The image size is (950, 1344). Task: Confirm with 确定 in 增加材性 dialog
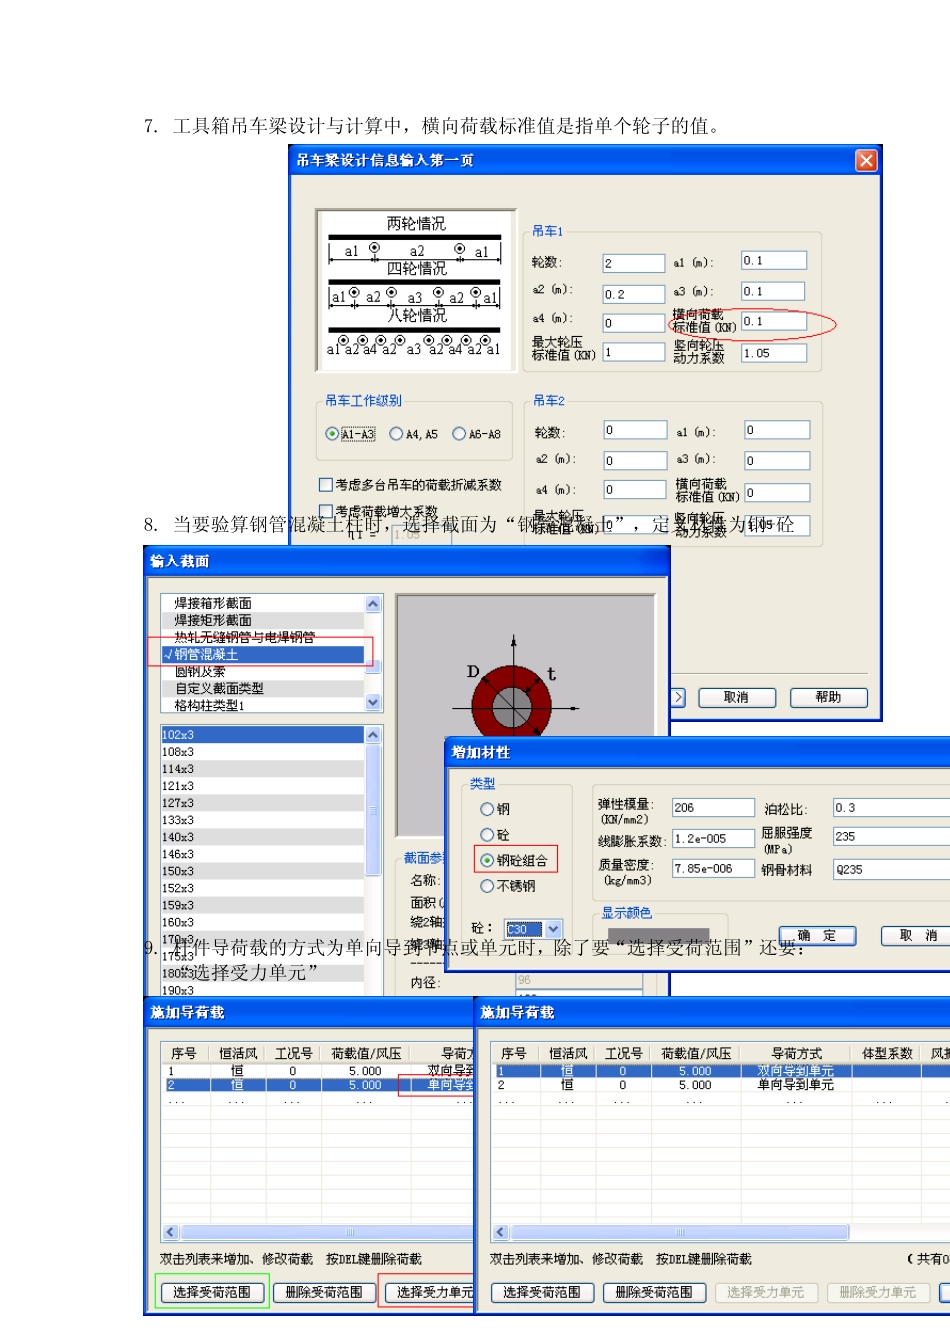(818, 936)
